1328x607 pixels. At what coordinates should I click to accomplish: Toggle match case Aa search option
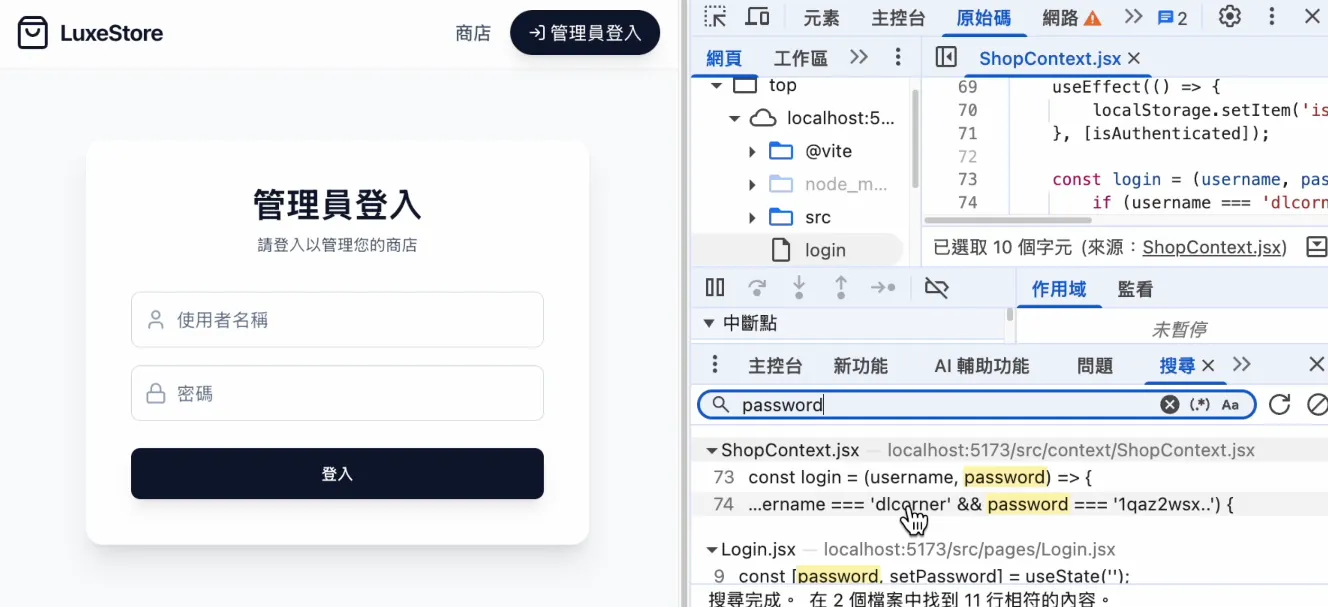pyautogui.click(x=1230, y=405)
